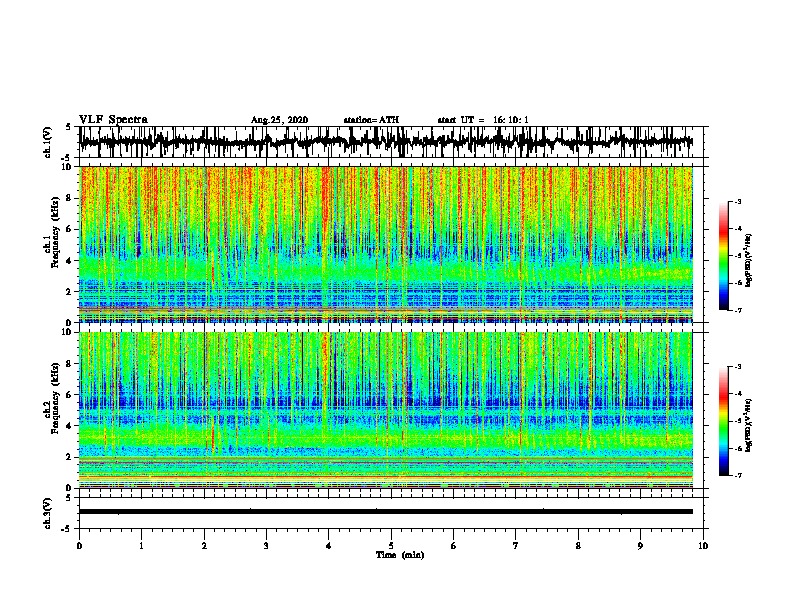
Task: Click the "-7" label on ch.2 color scale
Action: point(738,475)
